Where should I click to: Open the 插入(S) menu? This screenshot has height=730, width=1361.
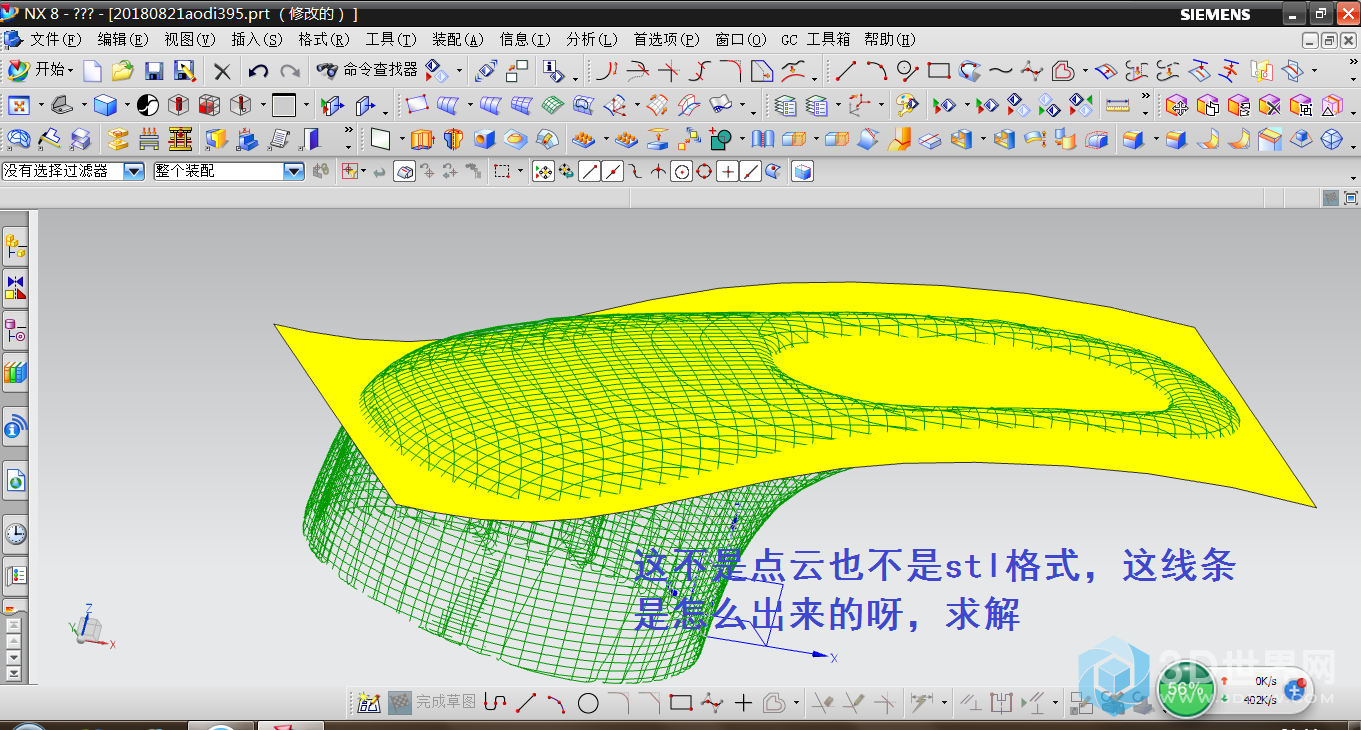pyautogui.click(x=257, y=39)
